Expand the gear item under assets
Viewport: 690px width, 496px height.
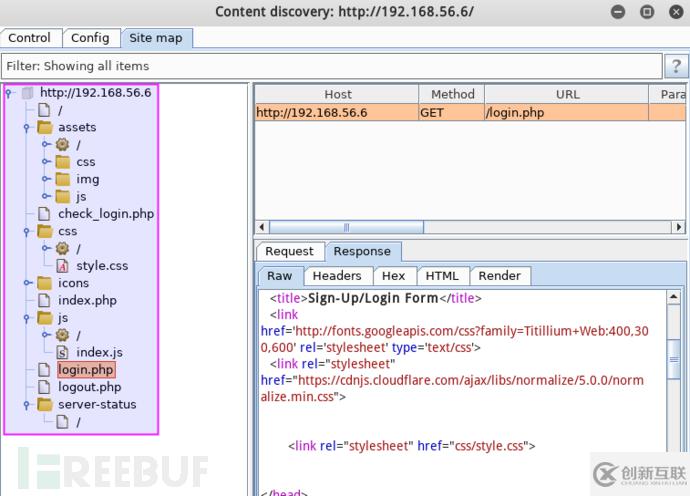(x=46, y=144)
